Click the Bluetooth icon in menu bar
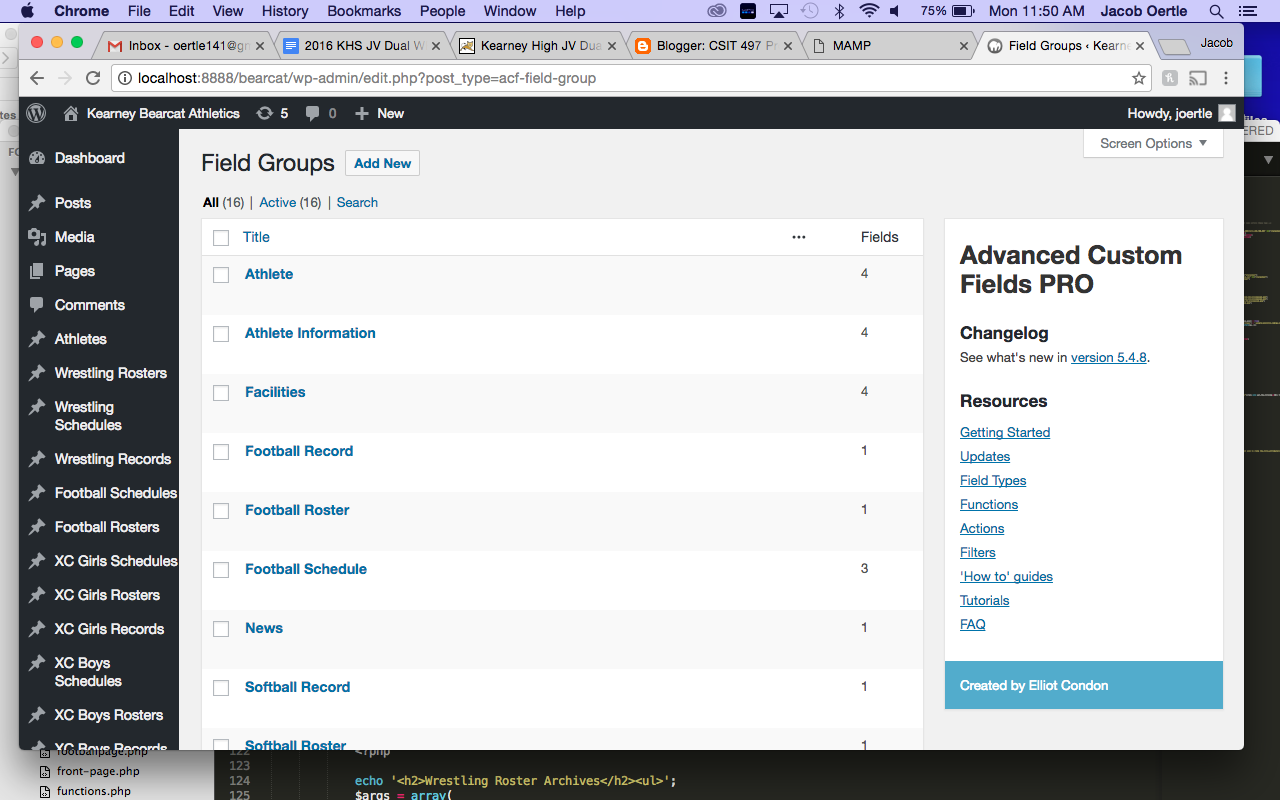The width and height of the screenshot is (1280, 800). (x=840, y=11)
